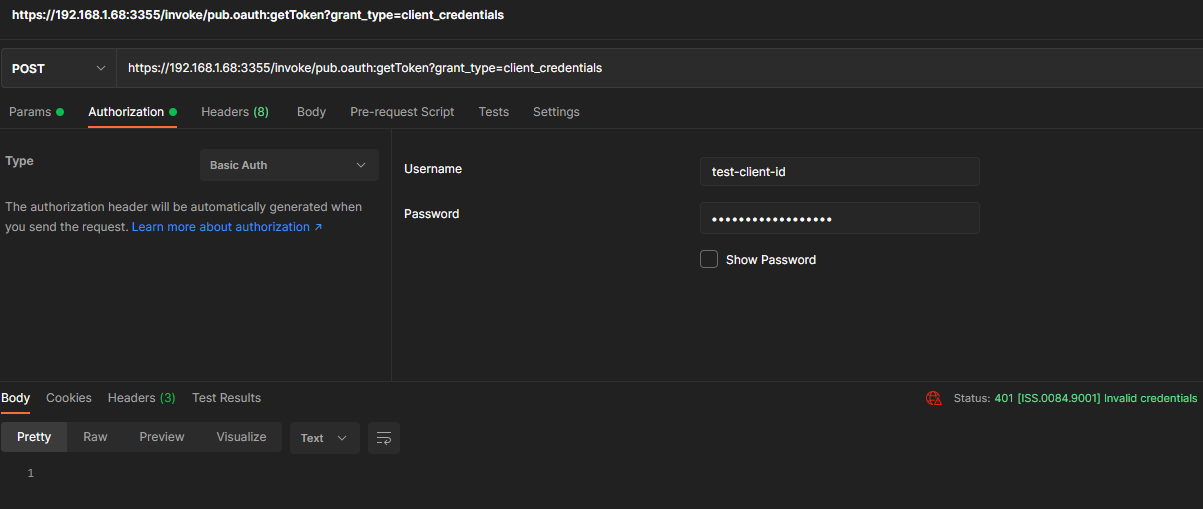Screen dimensions: 1203x509
Task: Open the POST method dropdown
Action: 58,68
